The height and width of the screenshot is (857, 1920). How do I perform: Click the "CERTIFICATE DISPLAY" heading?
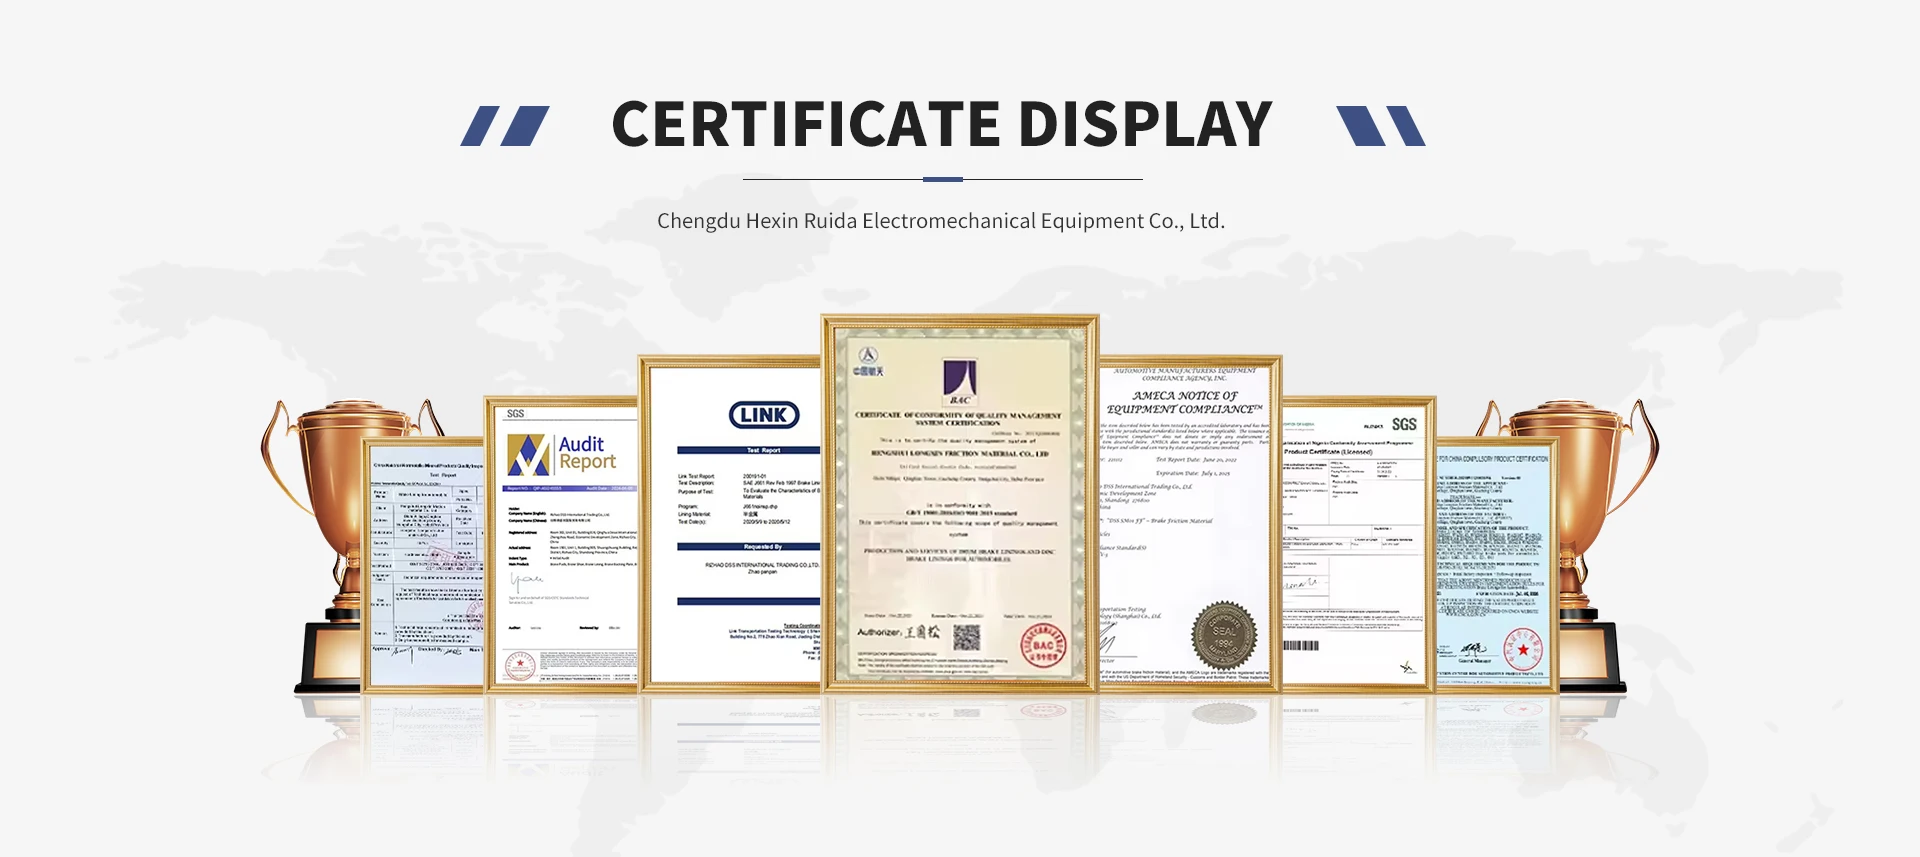(941, 125)
